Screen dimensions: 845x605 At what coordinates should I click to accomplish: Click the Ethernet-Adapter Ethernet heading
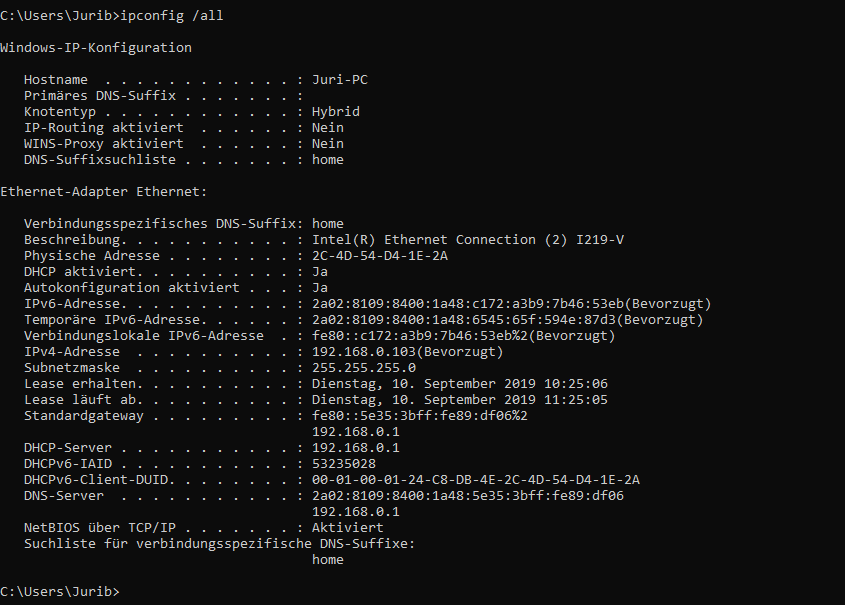103,192
